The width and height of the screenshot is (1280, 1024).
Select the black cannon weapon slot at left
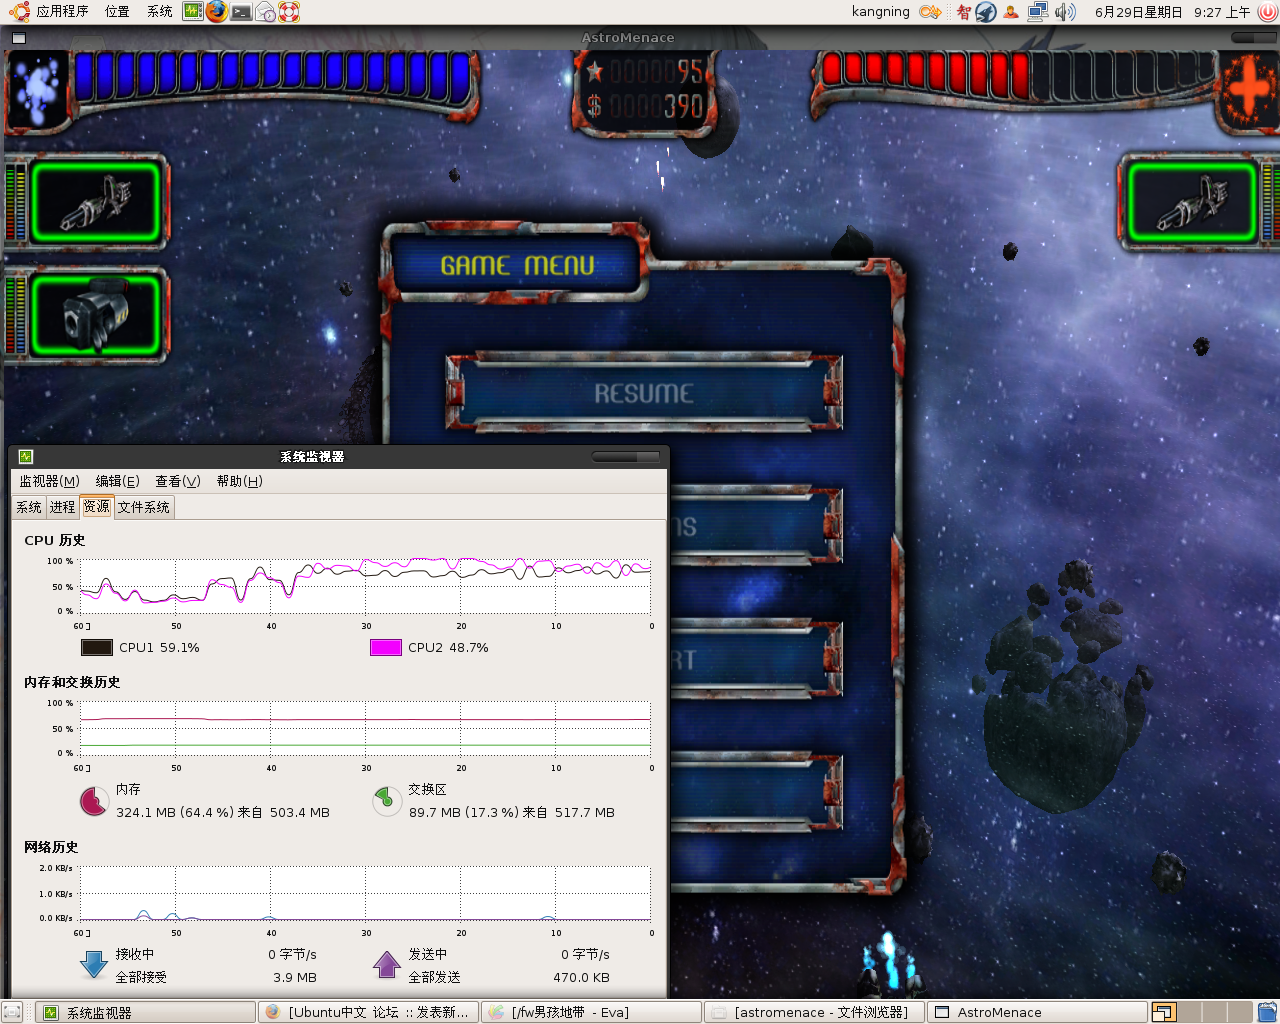(x=96, y=315)
